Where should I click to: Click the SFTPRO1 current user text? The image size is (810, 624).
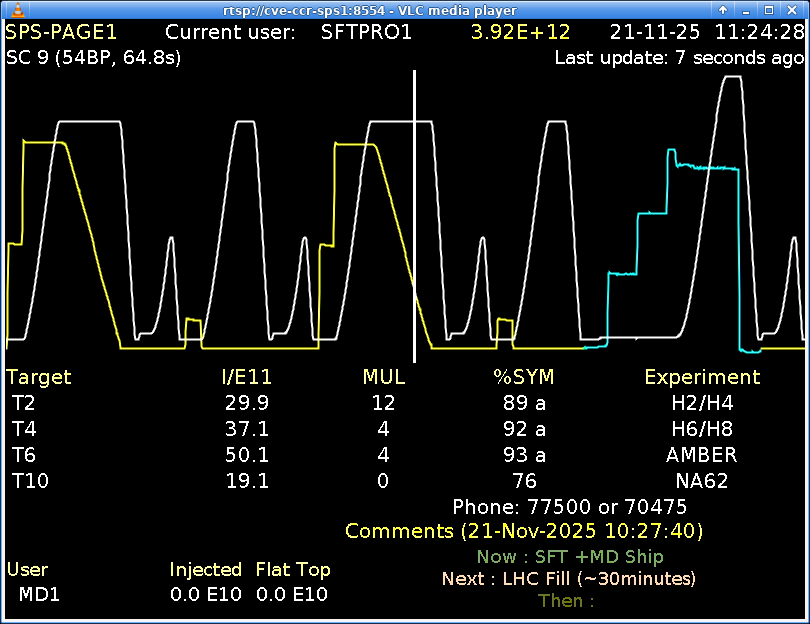(x=366, y=32)
